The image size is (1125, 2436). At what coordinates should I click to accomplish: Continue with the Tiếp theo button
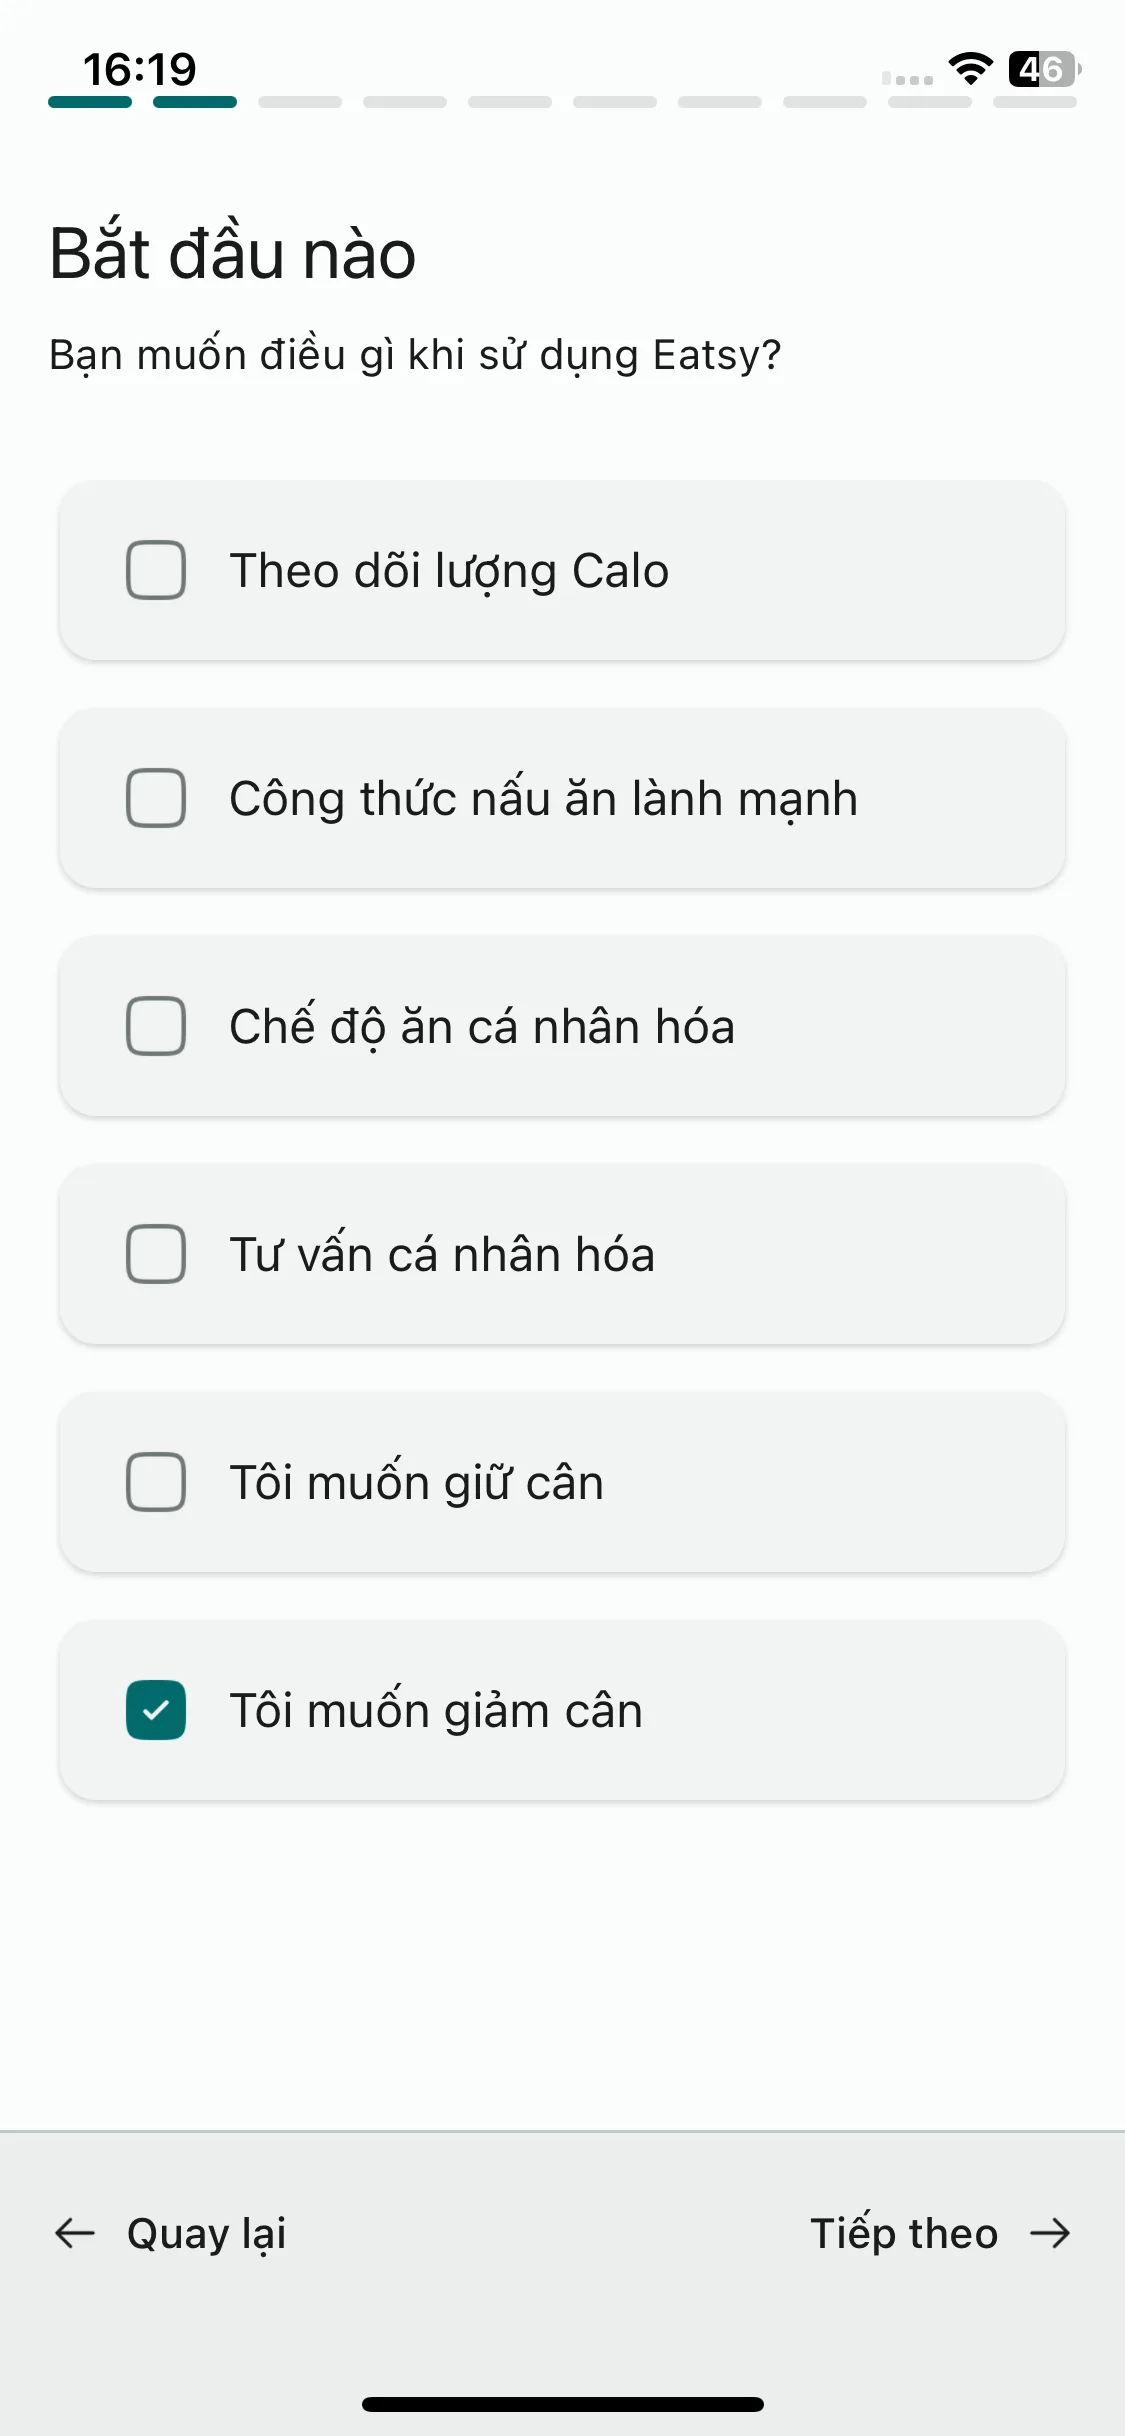click(940, 2233)
